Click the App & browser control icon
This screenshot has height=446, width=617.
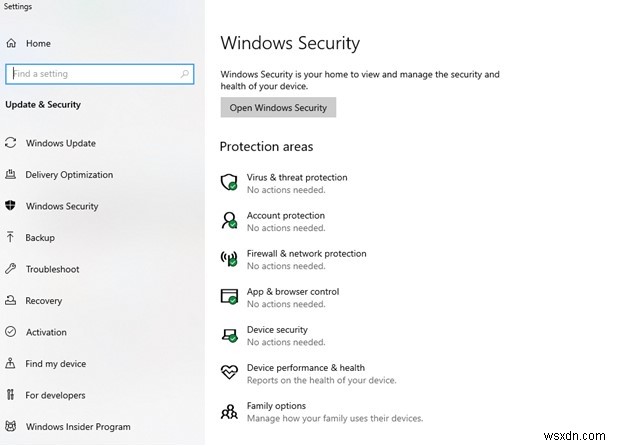click(x=229, y=297)
